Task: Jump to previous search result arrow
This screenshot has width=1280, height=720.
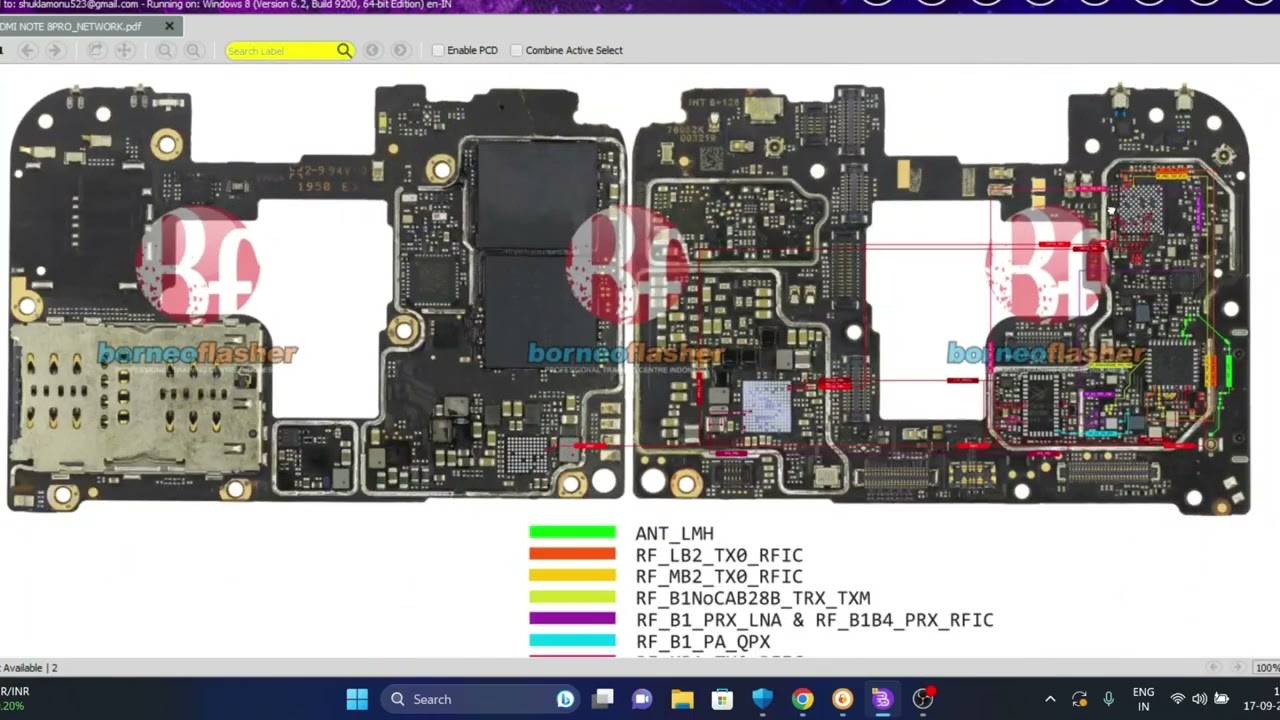Action: point(372,50)
